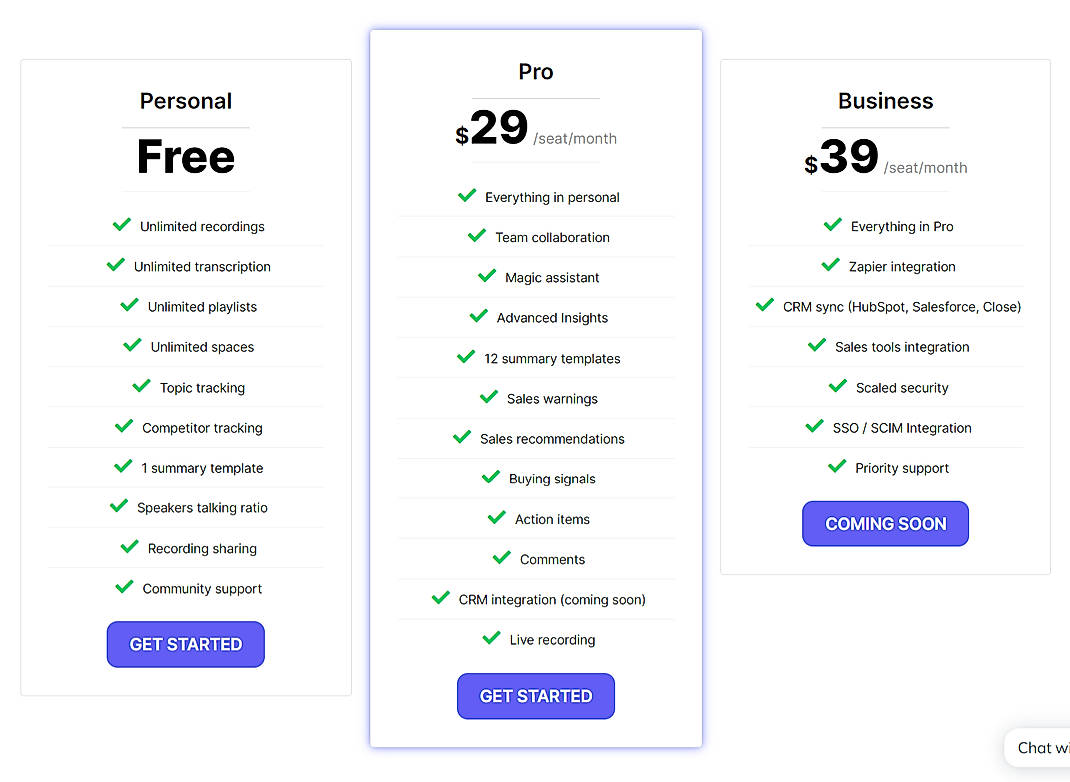Open the chat widget in the corner
The height and width of the screenshot is (782, 1070).
1040,747
